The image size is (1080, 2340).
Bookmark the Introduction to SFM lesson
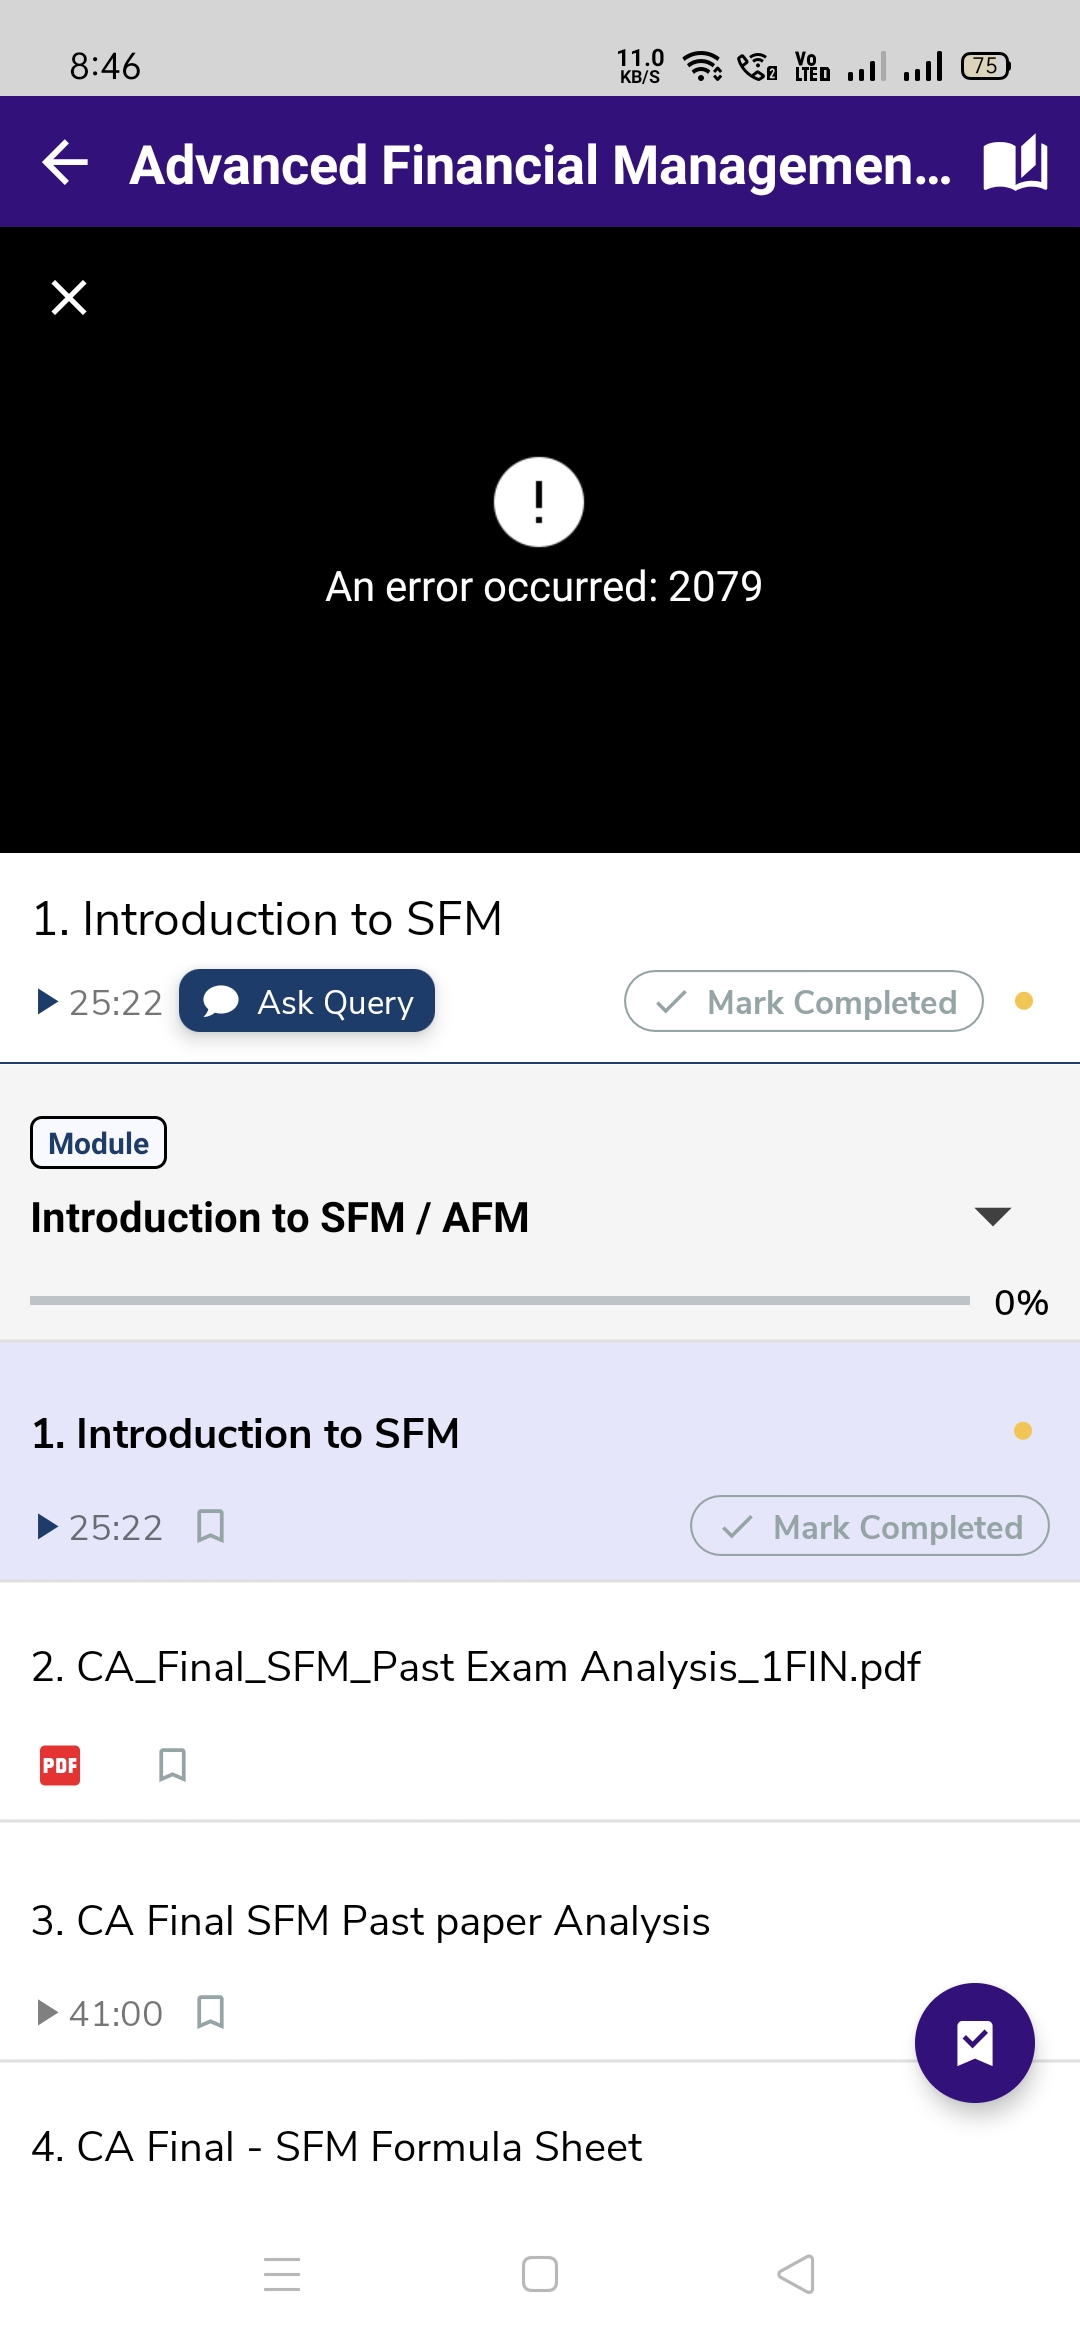tap(210, 1526)
